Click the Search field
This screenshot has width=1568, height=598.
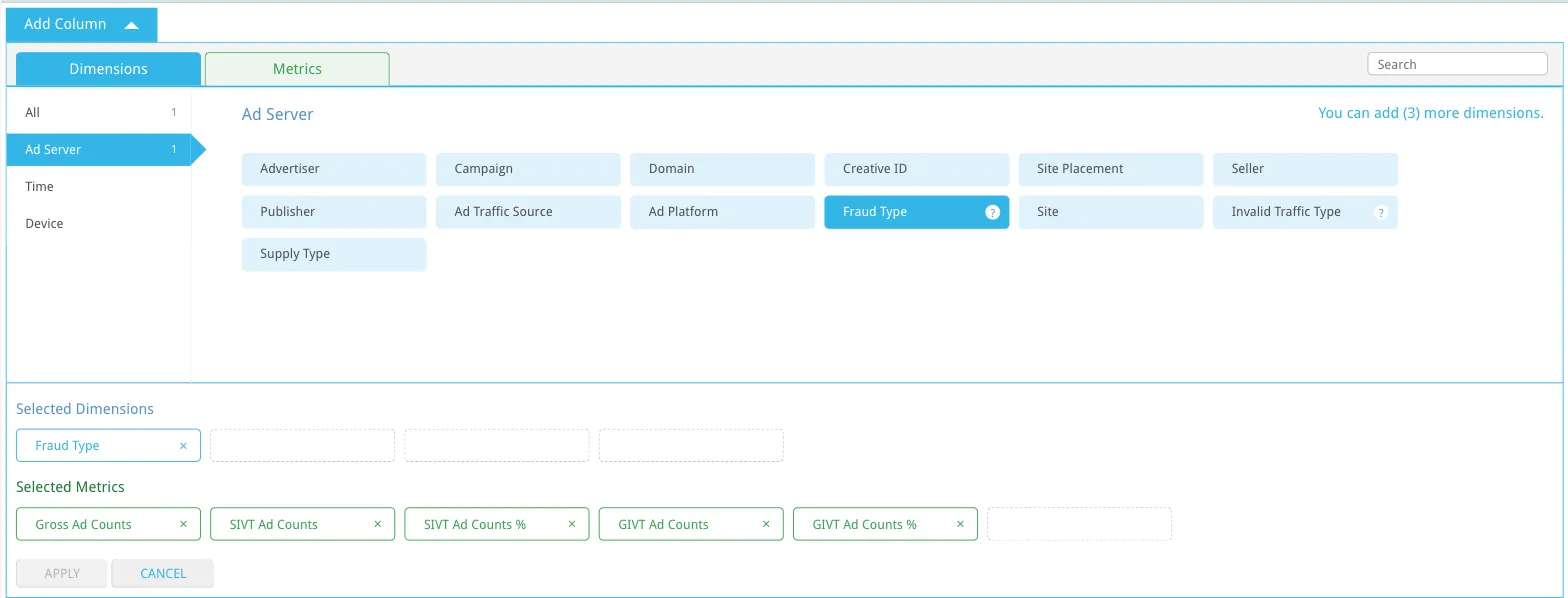(x=1457, y=64)
